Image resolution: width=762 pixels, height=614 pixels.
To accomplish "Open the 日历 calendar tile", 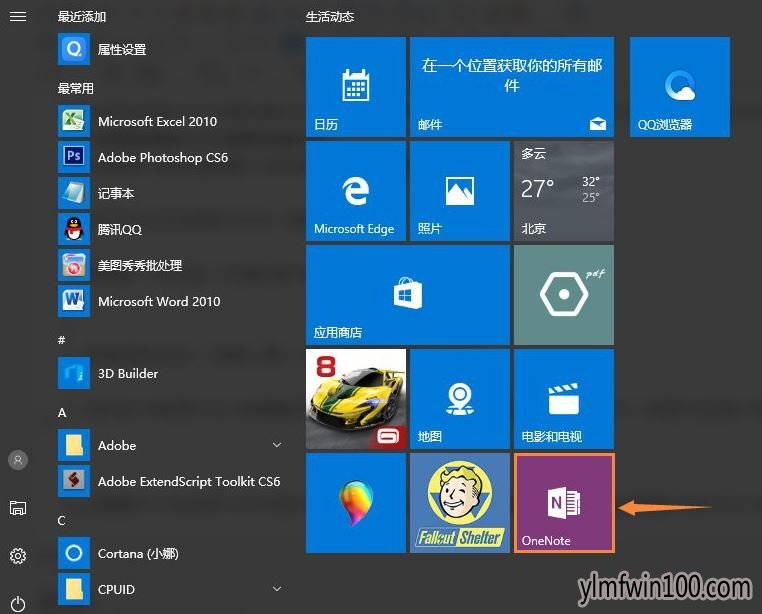I will click(x=356, y=87).
